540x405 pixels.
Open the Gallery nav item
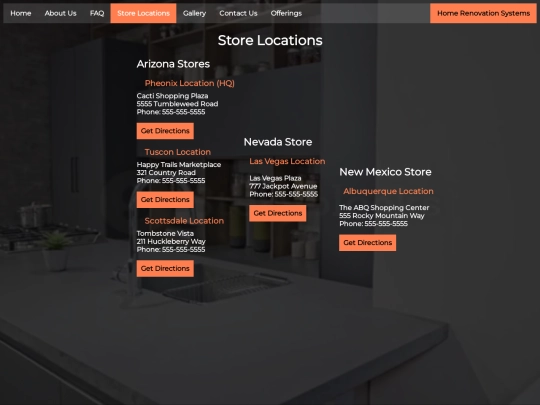(x=194, y=13)
